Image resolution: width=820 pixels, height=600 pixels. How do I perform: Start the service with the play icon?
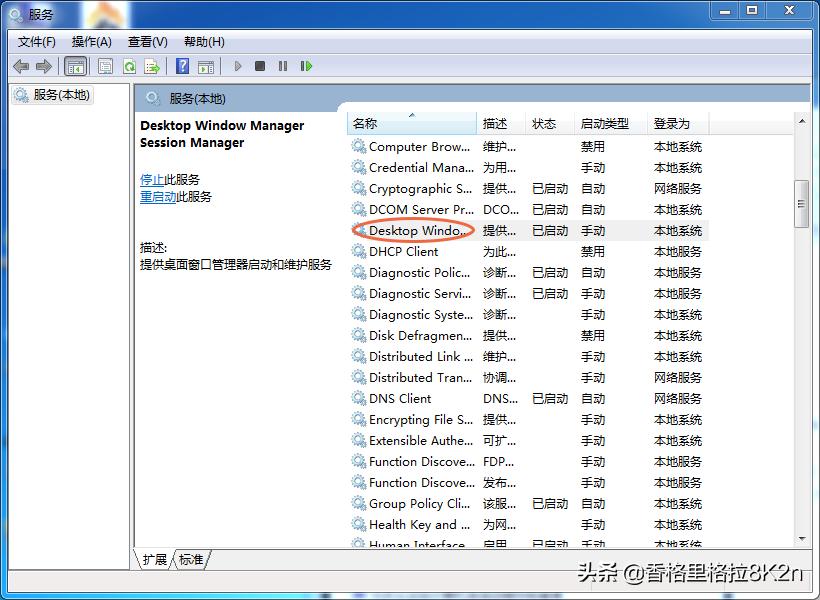(x=237, y=66)
